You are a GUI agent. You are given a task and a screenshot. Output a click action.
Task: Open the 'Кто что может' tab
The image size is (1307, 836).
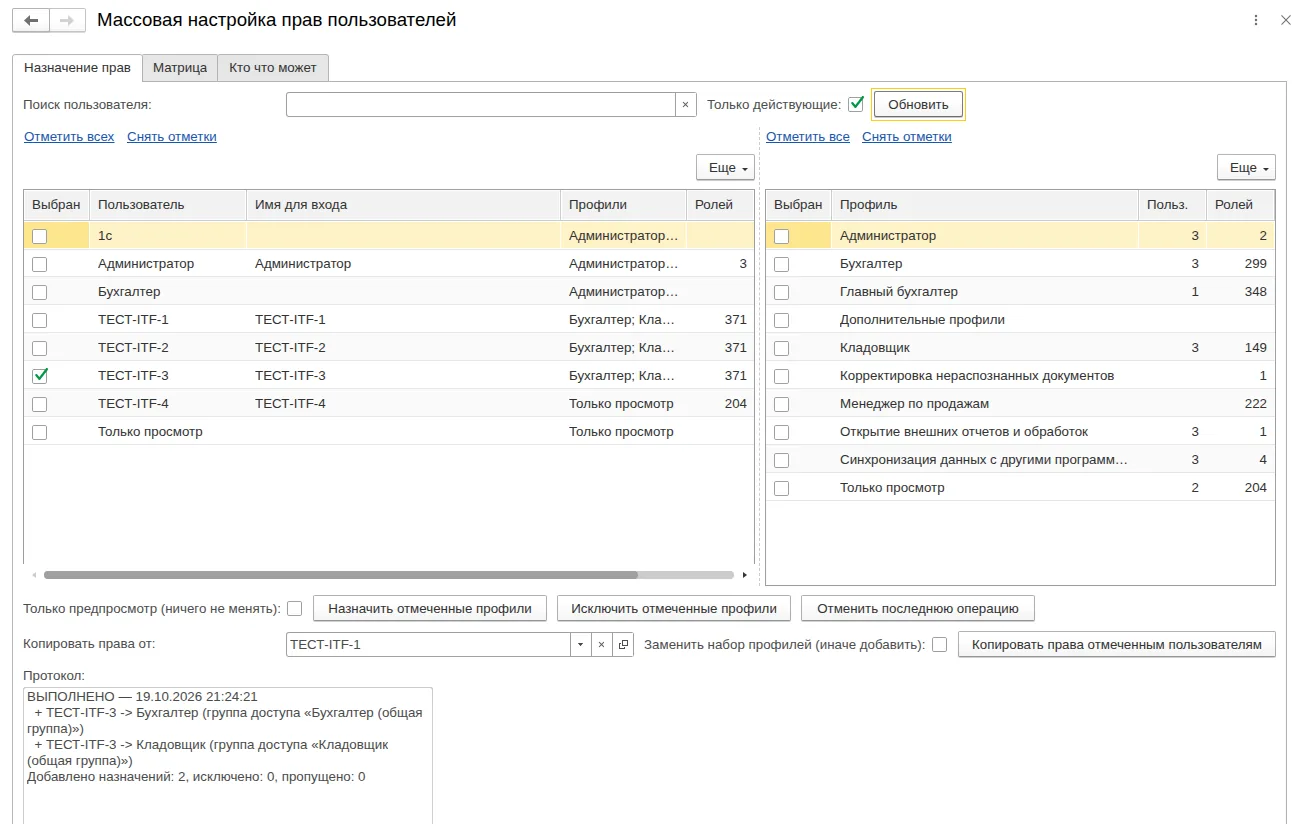tap(273, 68)
